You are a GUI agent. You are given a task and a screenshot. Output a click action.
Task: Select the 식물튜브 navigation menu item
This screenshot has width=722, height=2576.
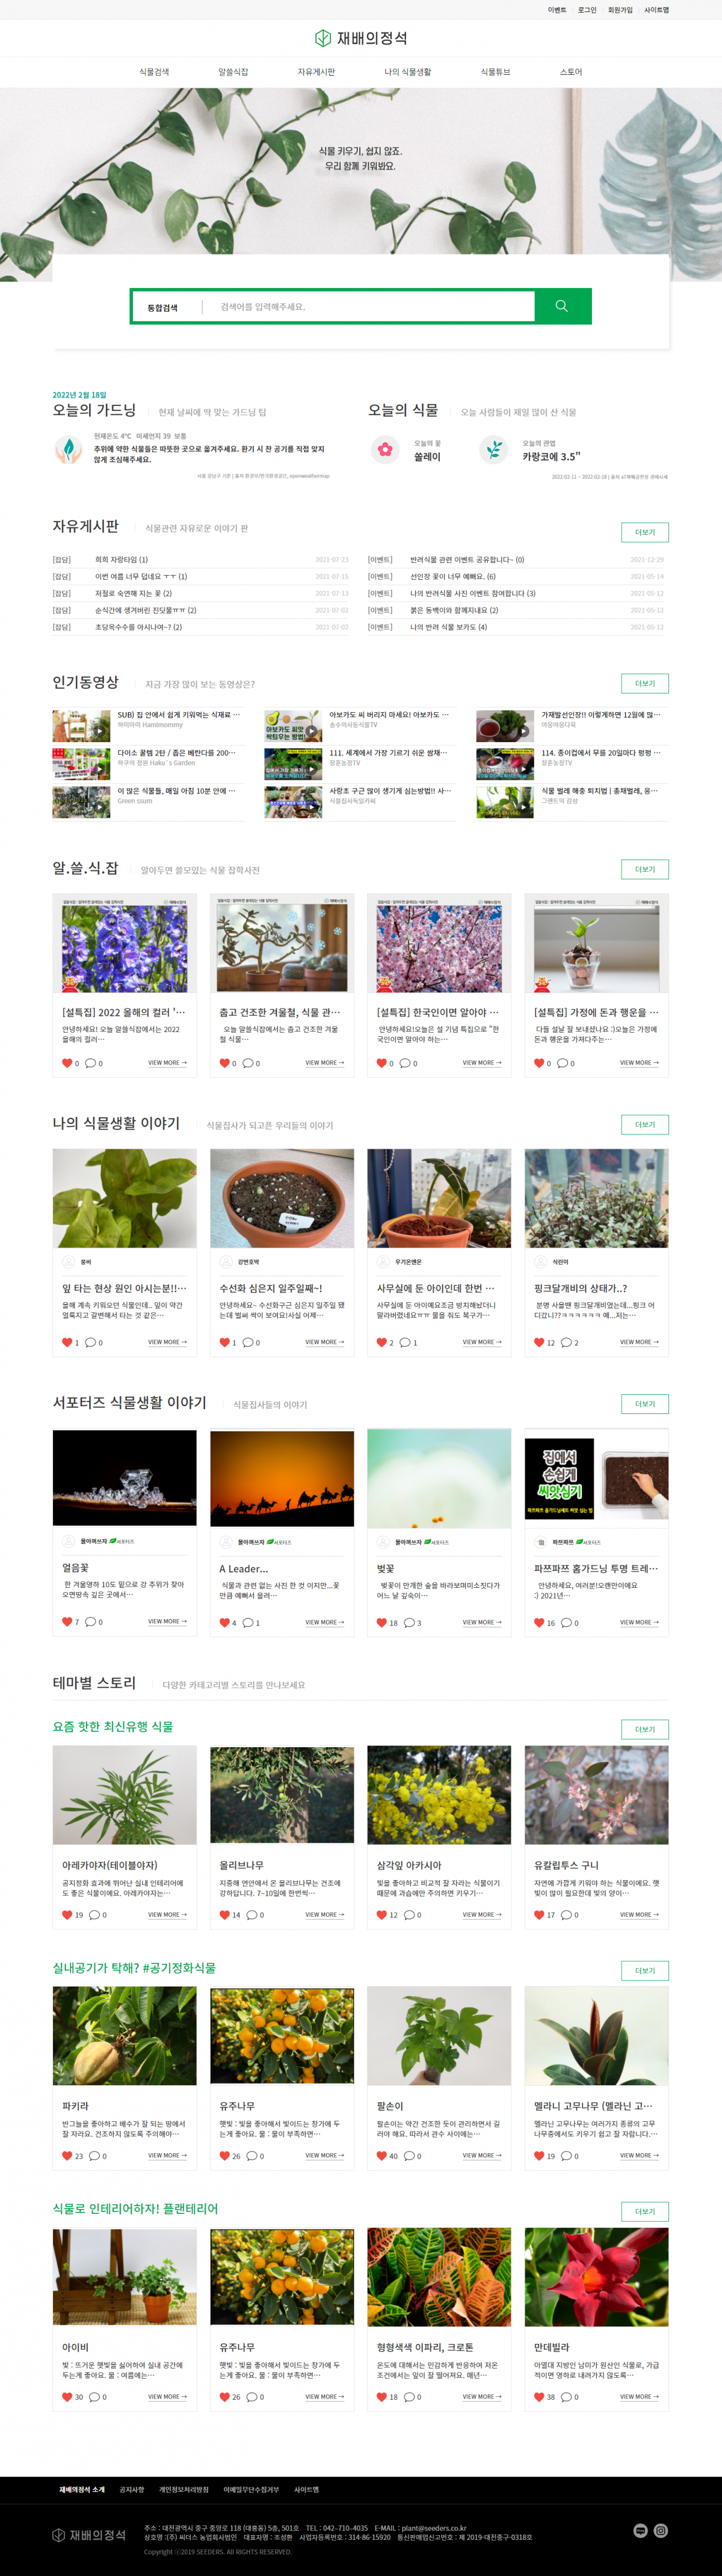click(x=495, y=72)
